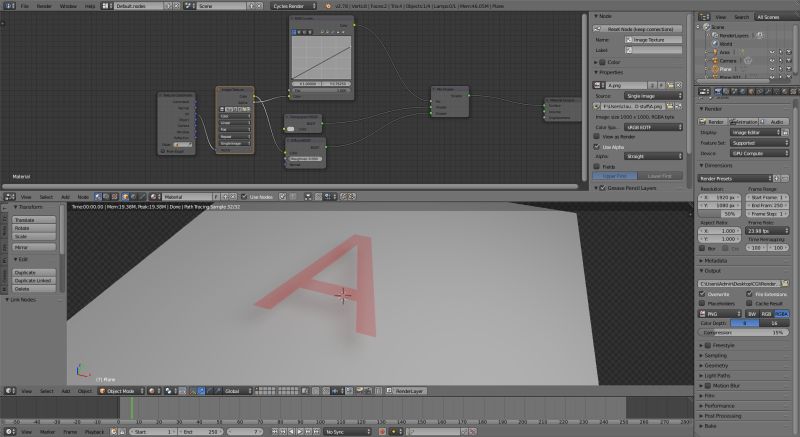The height and width of the screenshot is (437, 800).
Task: Click the object shader type cube icon
Action: [x=125, y=197]
